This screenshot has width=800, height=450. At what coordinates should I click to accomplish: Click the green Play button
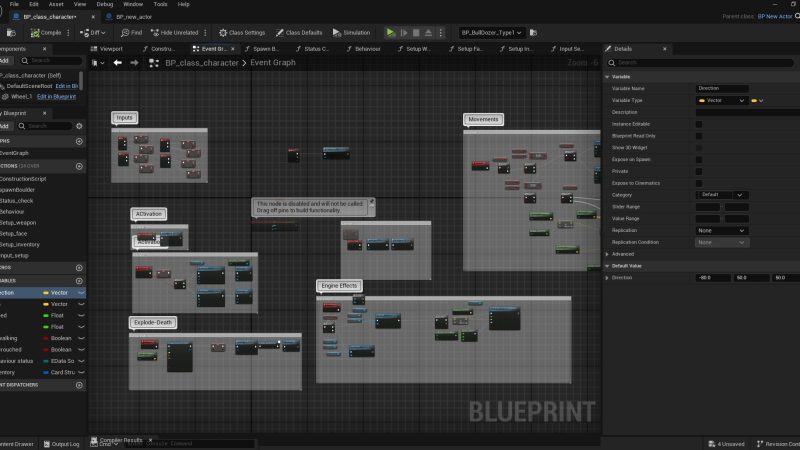(x=392, y=32)
